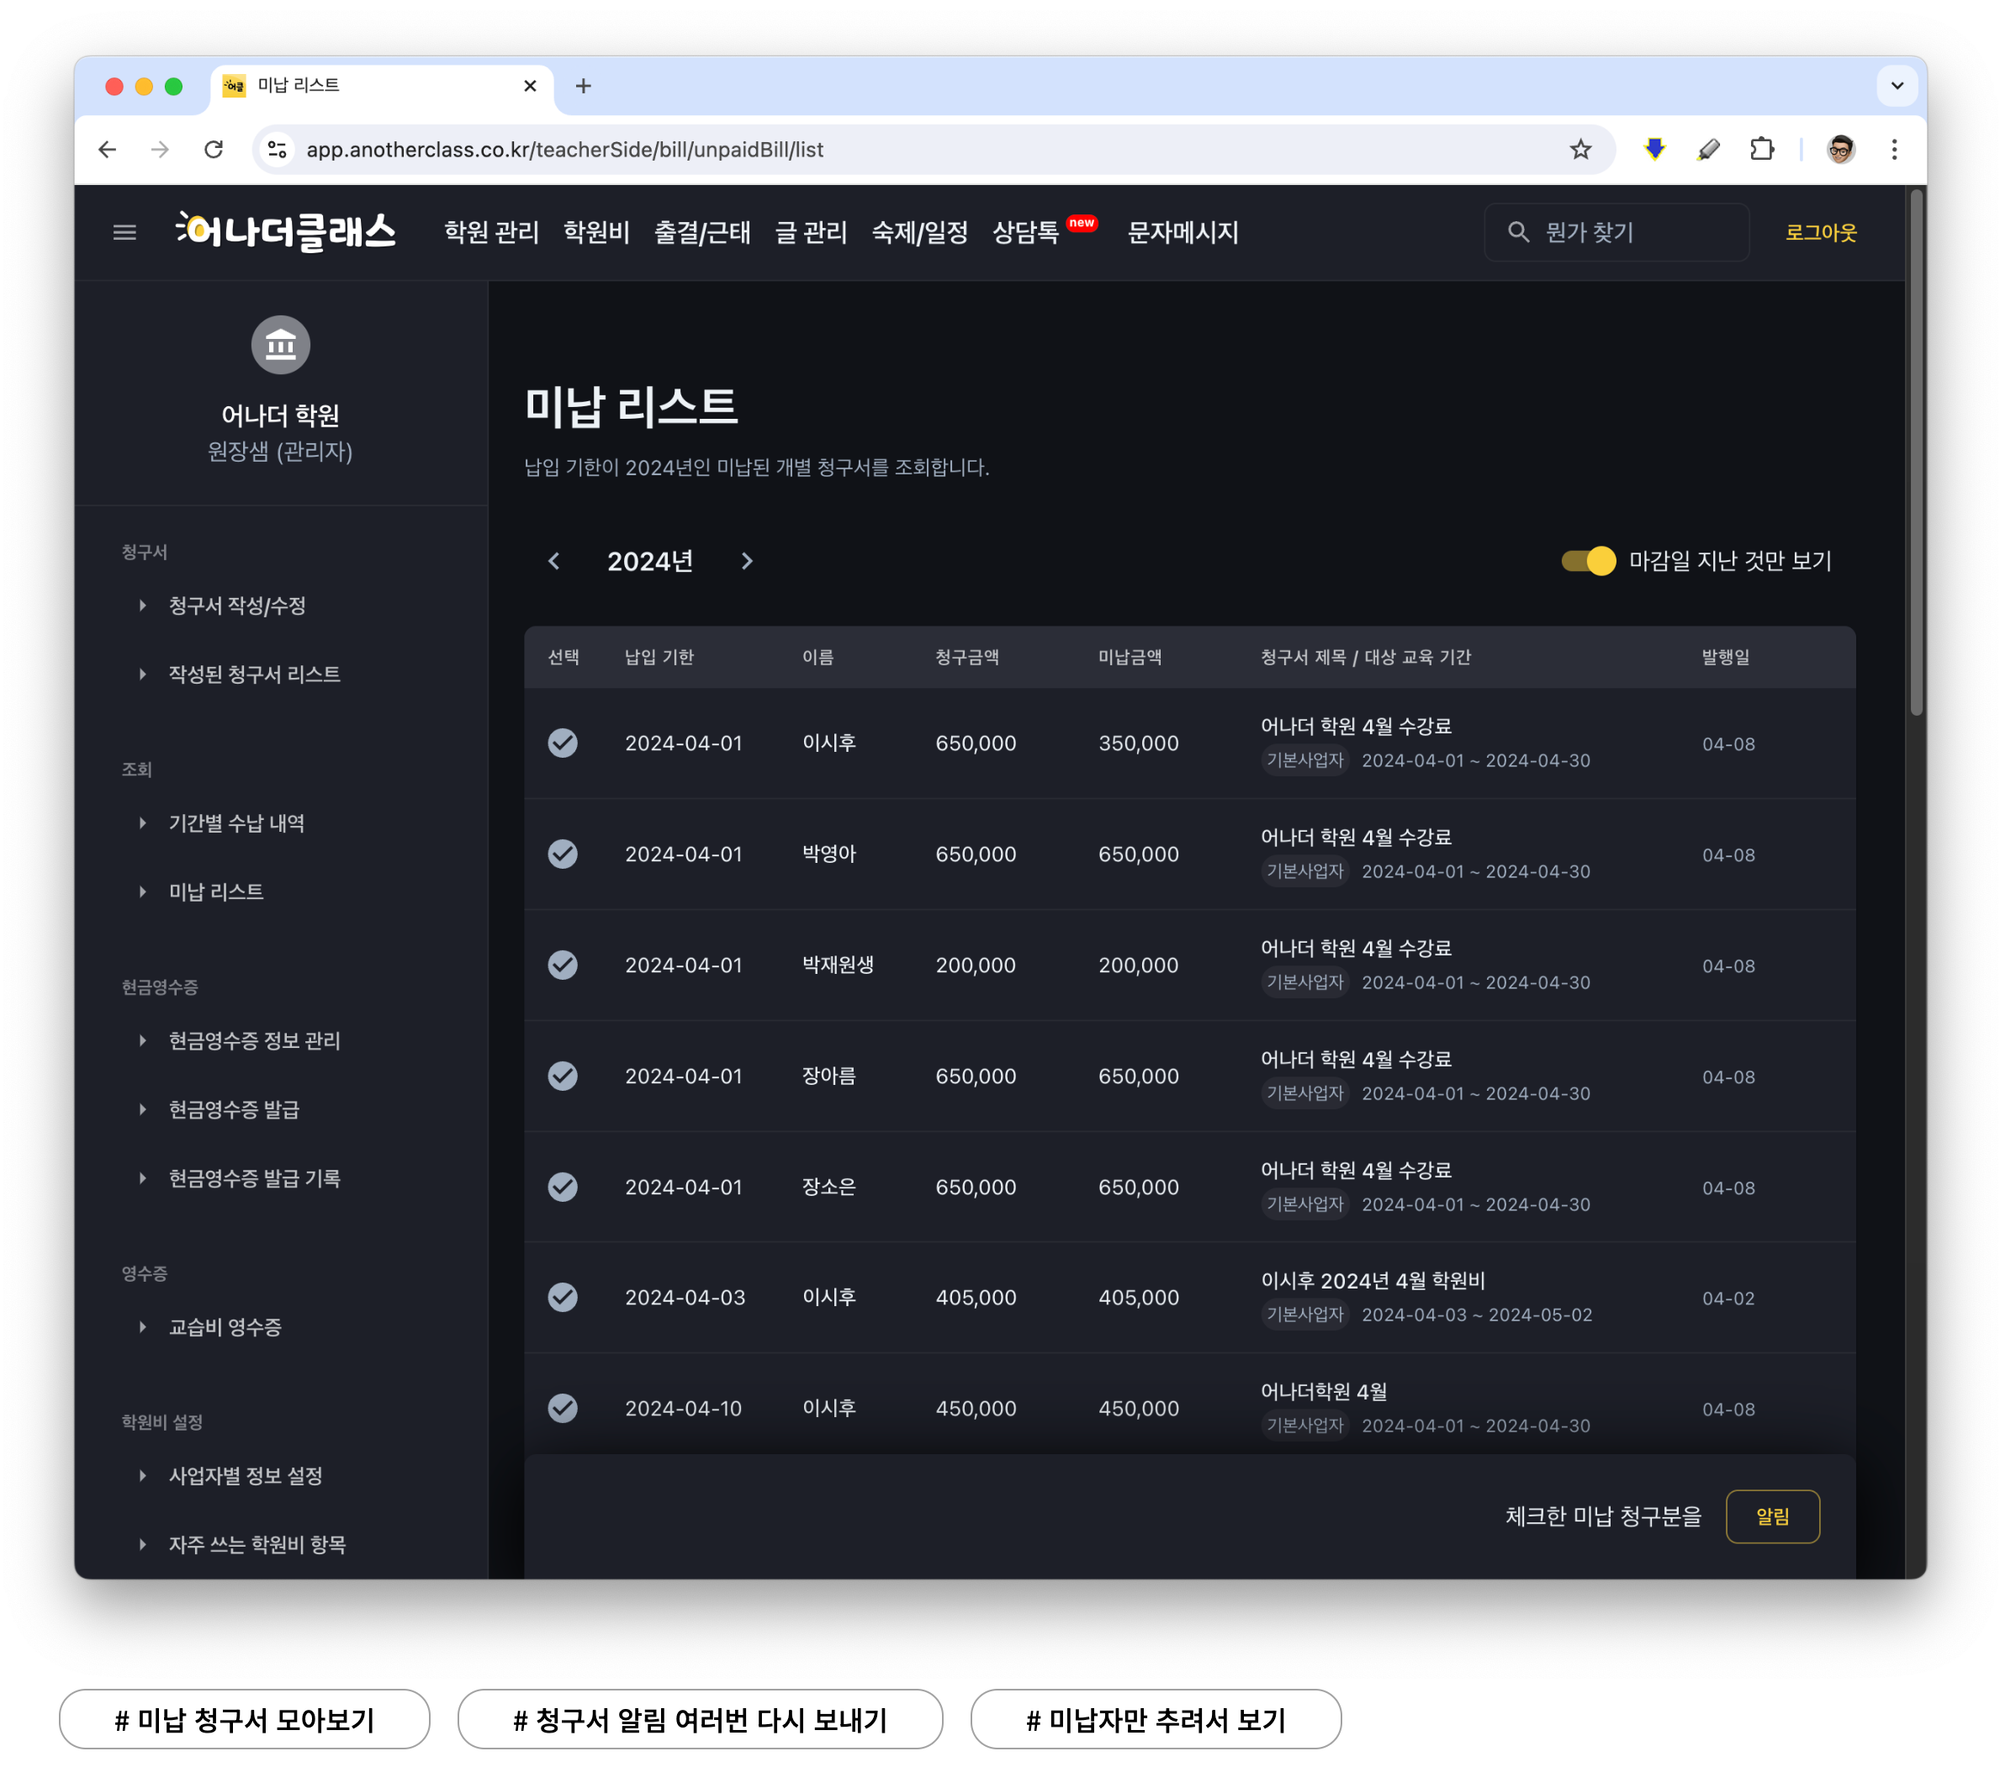This screenshot has height=1783, width=2000.
Task: Click the pen extension icon
Action: (1708, 149)
